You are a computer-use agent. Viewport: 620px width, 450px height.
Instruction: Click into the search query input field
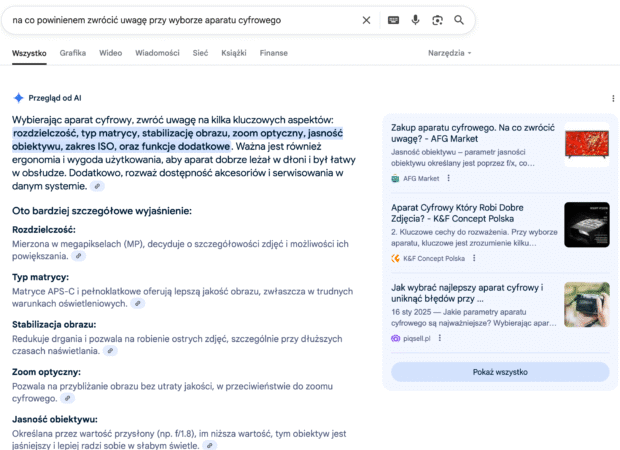(184, 20)
